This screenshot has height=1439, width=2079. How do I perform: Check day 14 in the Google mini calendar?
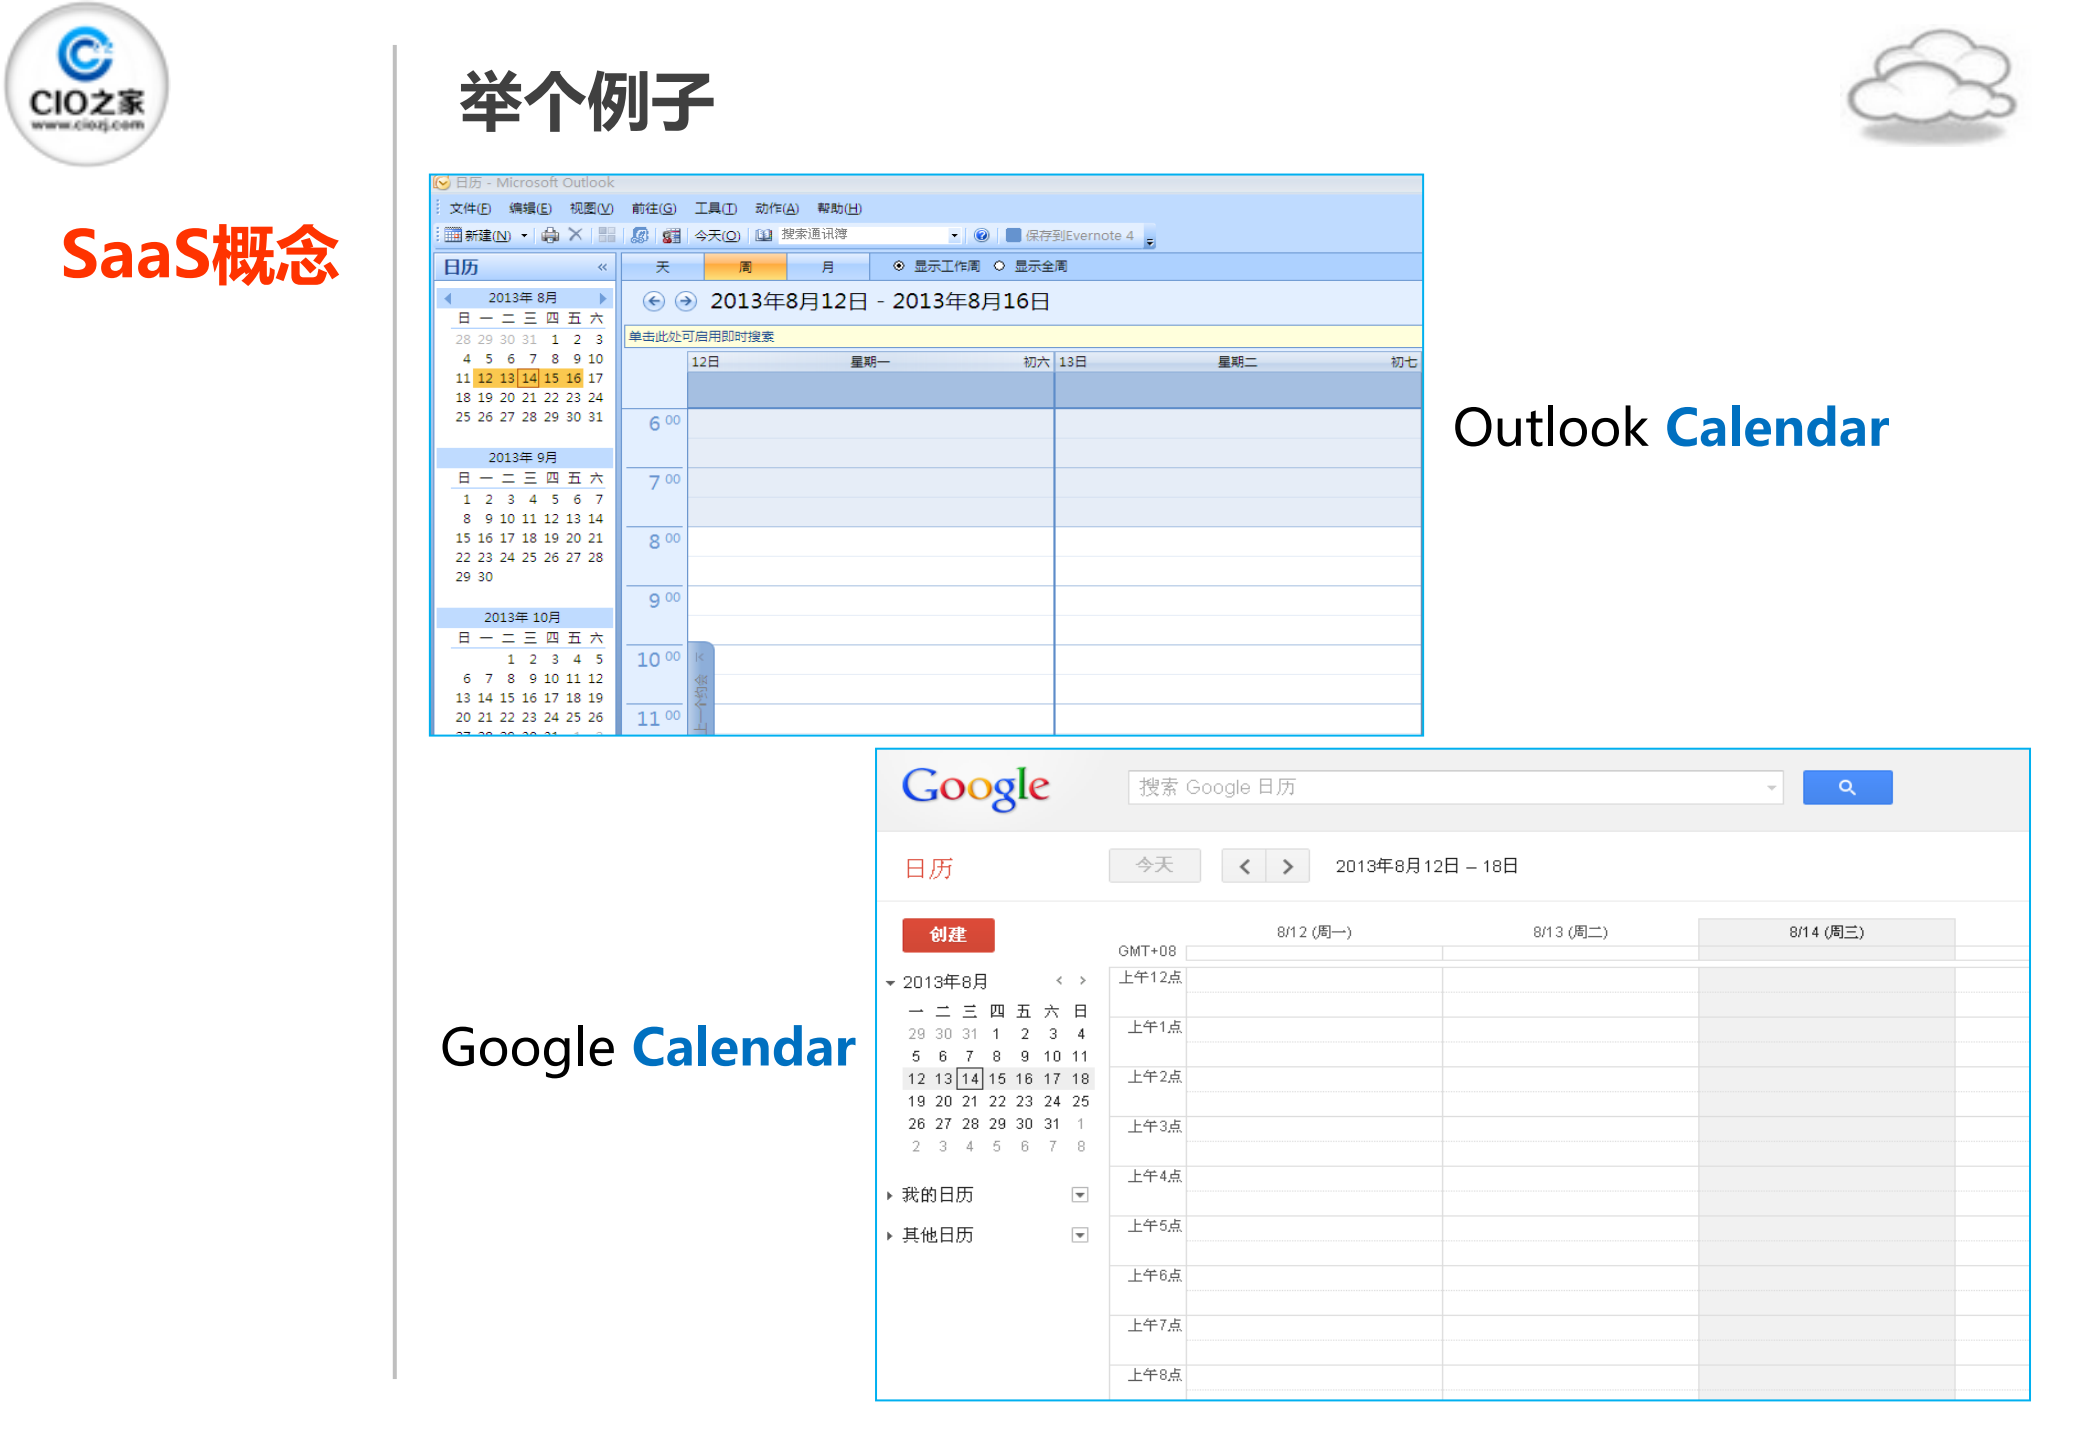[970, 1079]
